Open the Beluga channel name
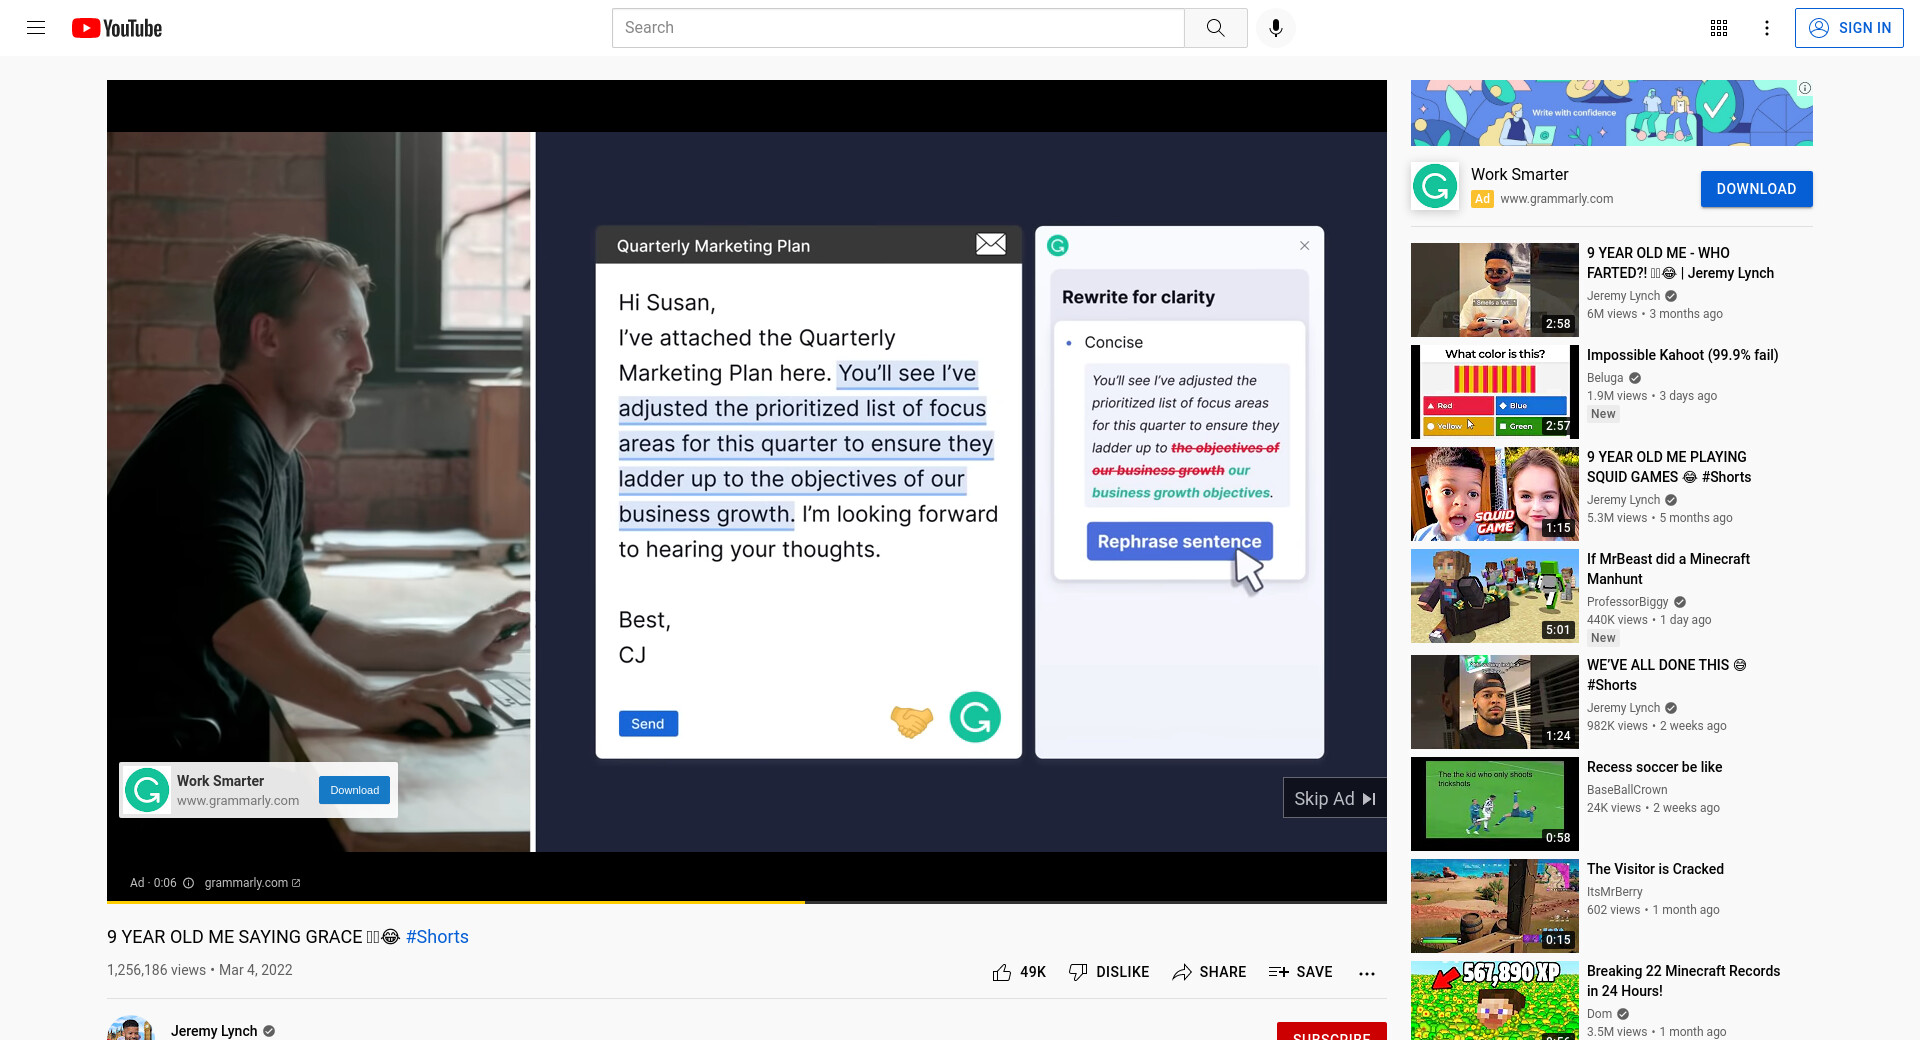 click(x=1605, y=378)
